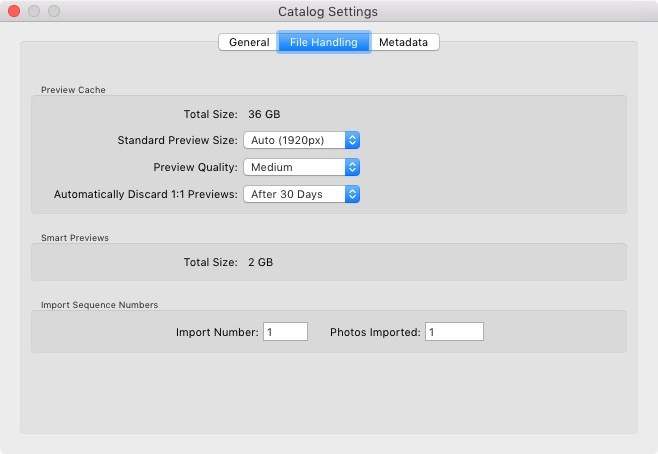Click the Preview Quality label text
The image size is (658, 454).
point(195,167)
